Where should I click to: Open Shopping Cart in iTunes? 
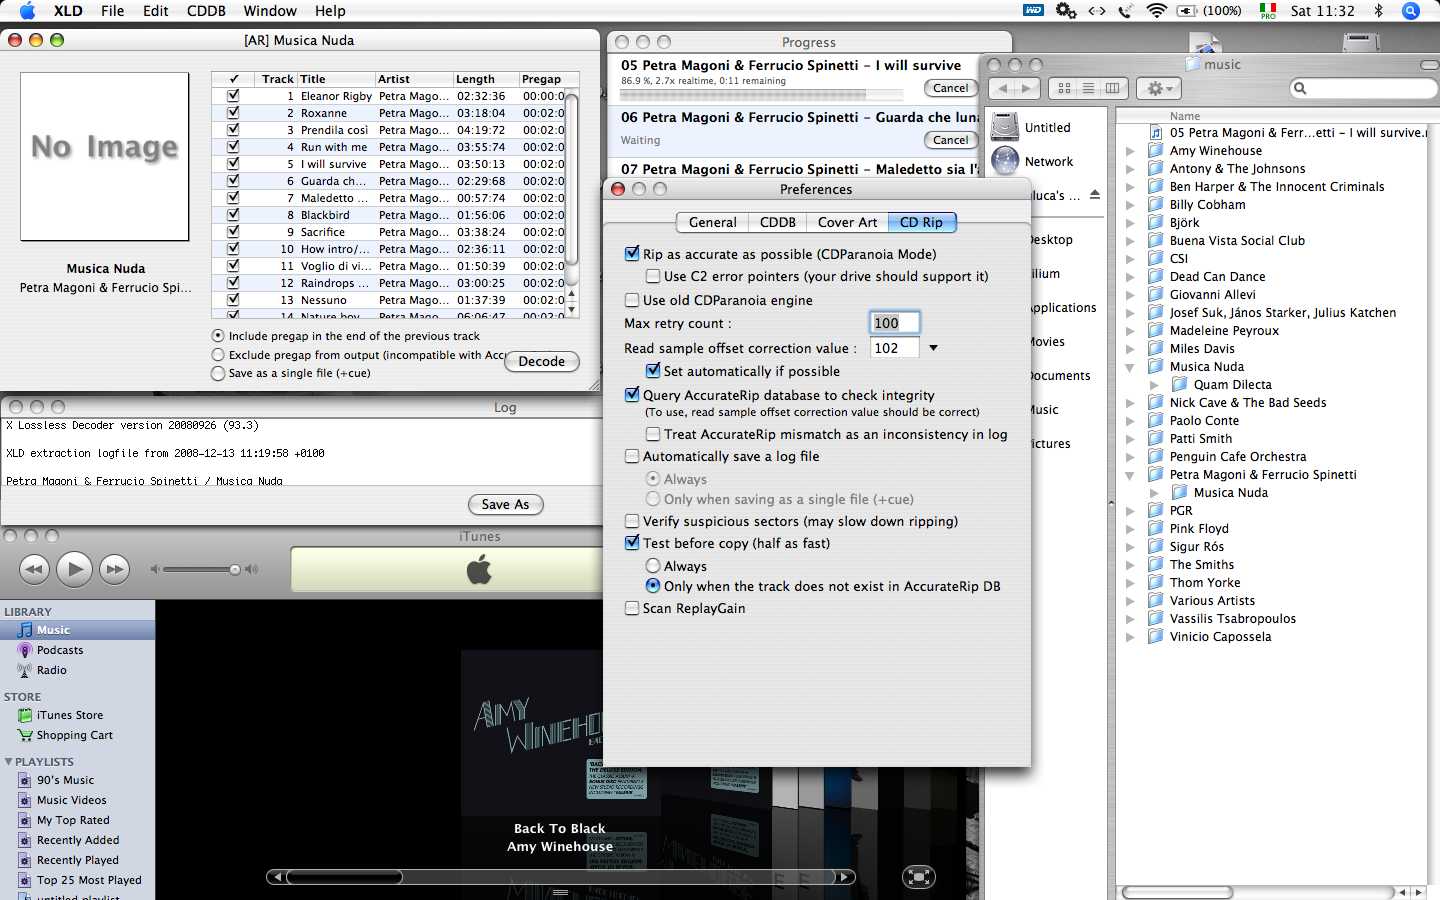75,735
